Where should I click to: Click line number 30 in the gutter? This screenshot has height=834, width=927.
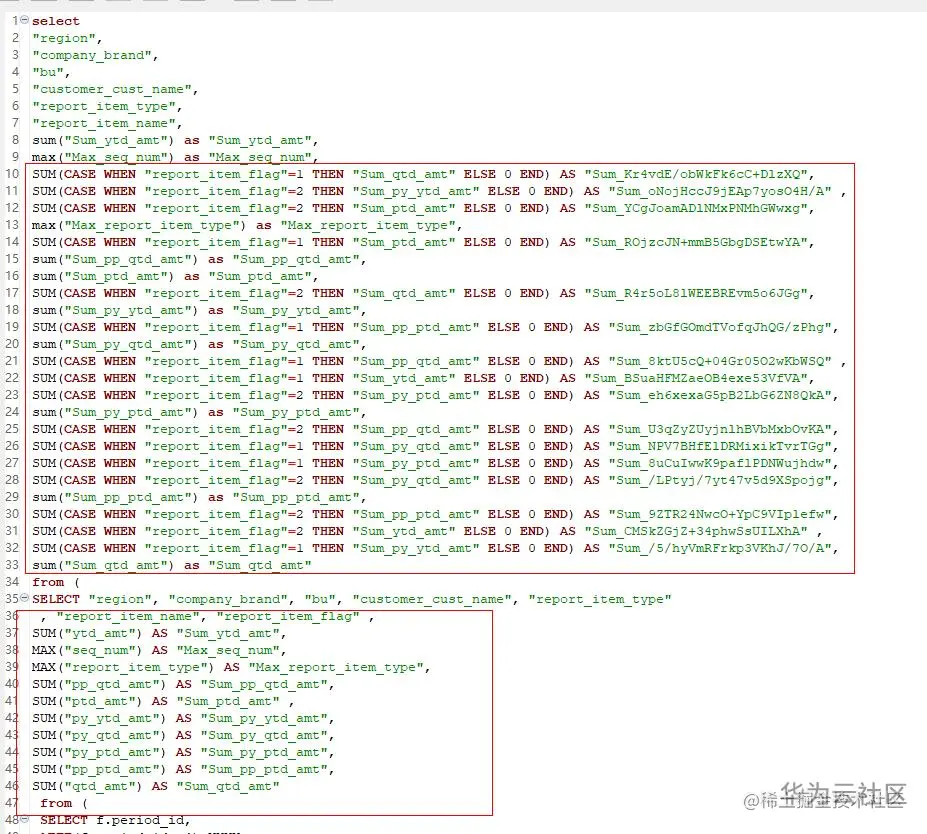coord(12,514)
